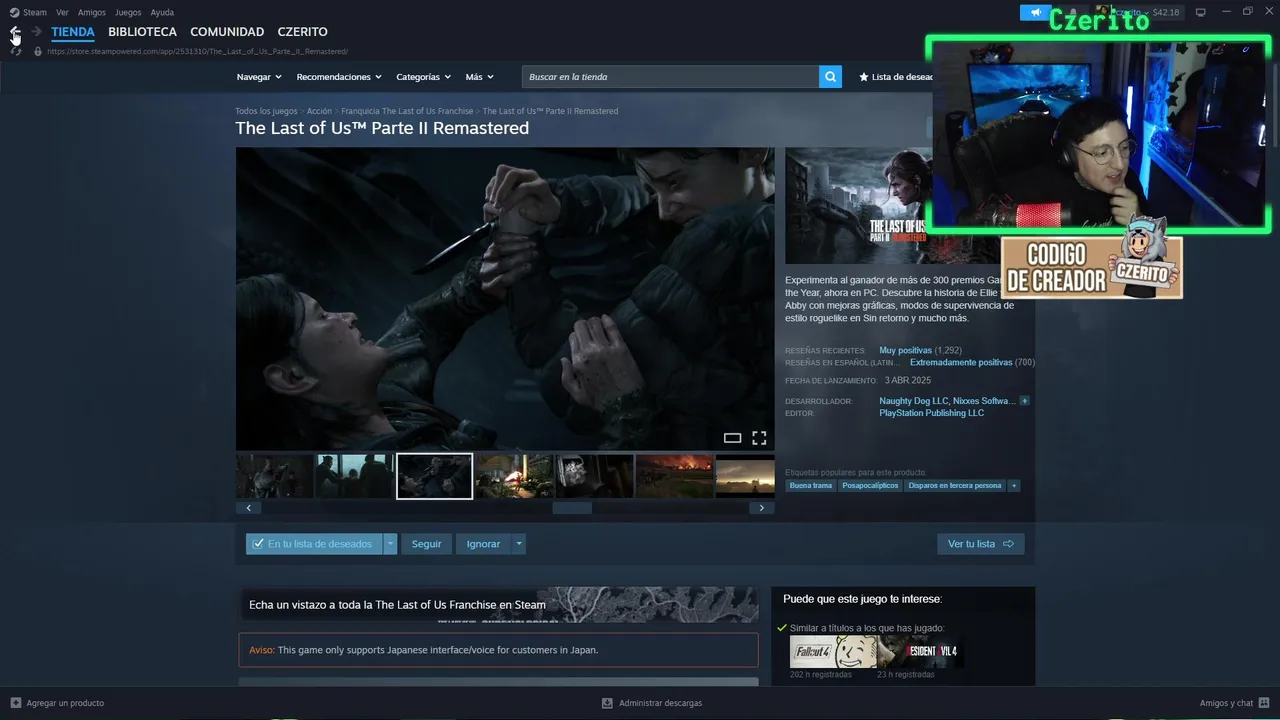Viewport: 1280px width, 720px height.
Task: Click the star icon by Lista de deseados
Action: 864,77
